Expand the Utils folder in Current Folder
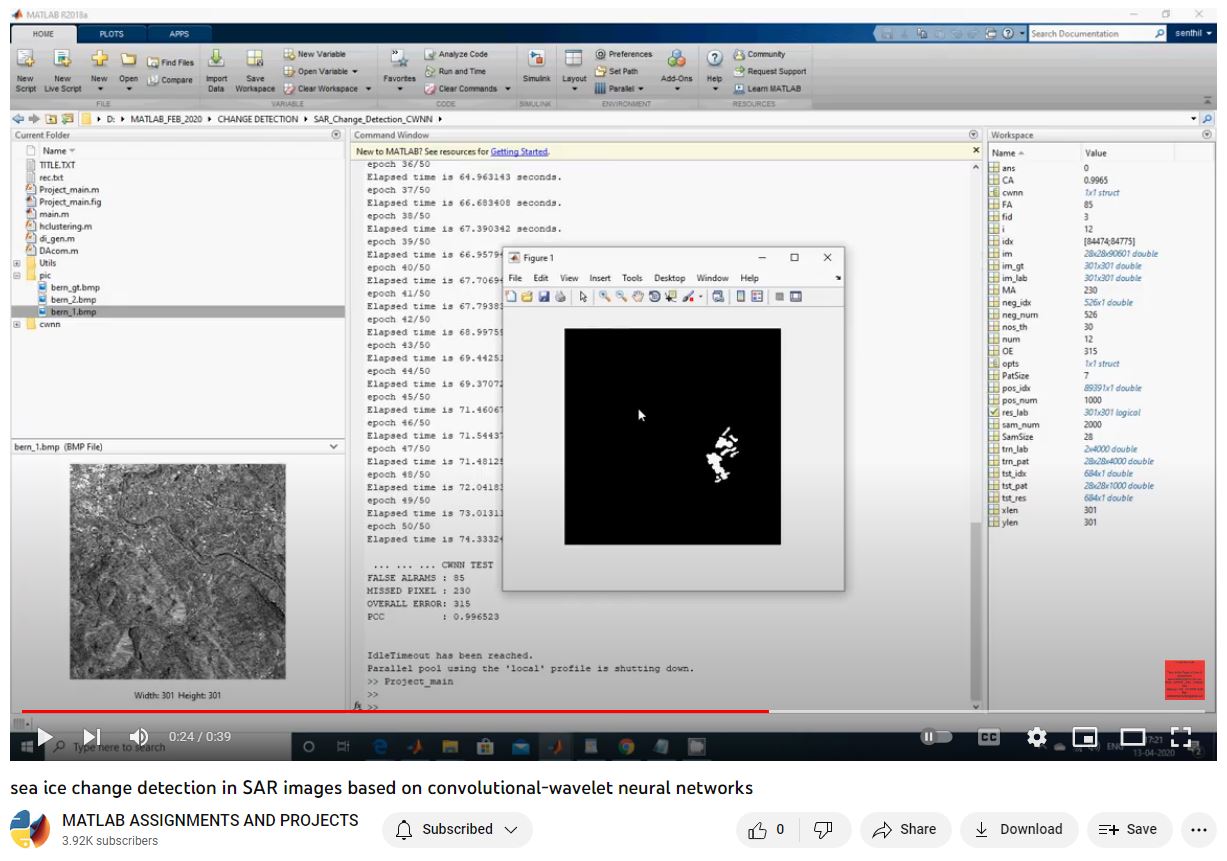Viewport: 1227px width, 861px height. 17,263
